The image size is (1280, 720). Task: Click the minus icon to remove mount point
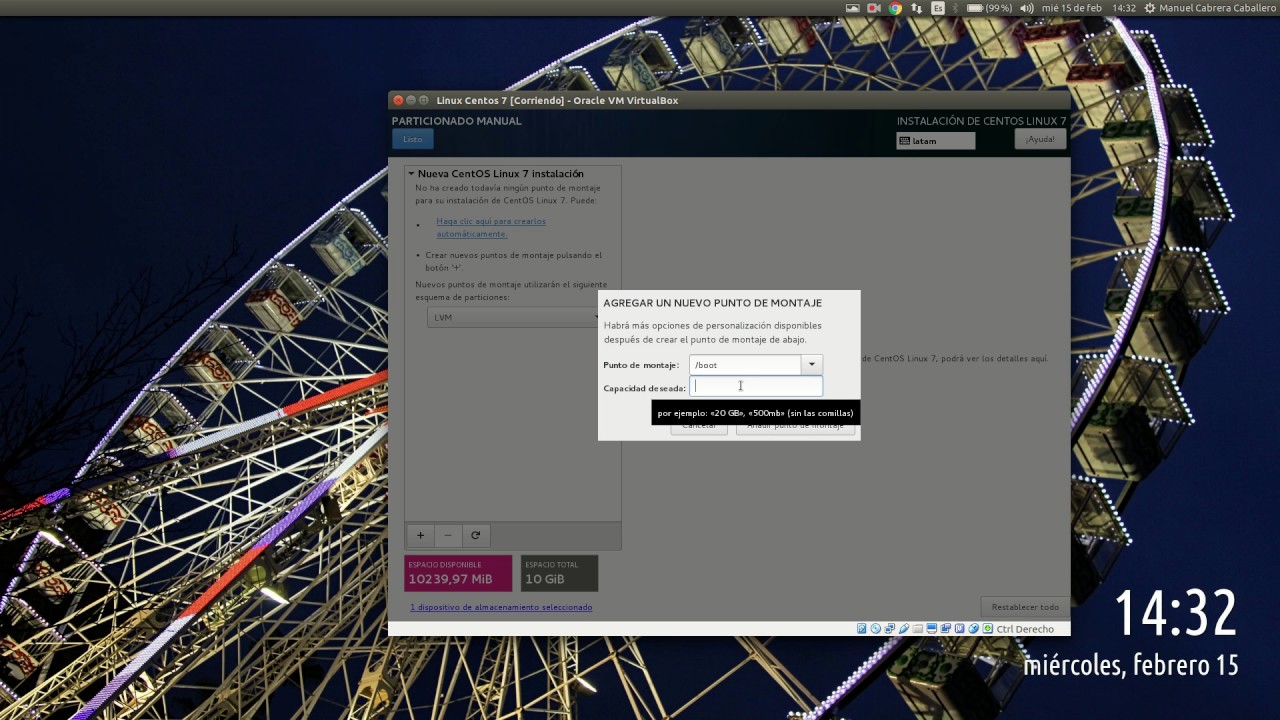448,535
